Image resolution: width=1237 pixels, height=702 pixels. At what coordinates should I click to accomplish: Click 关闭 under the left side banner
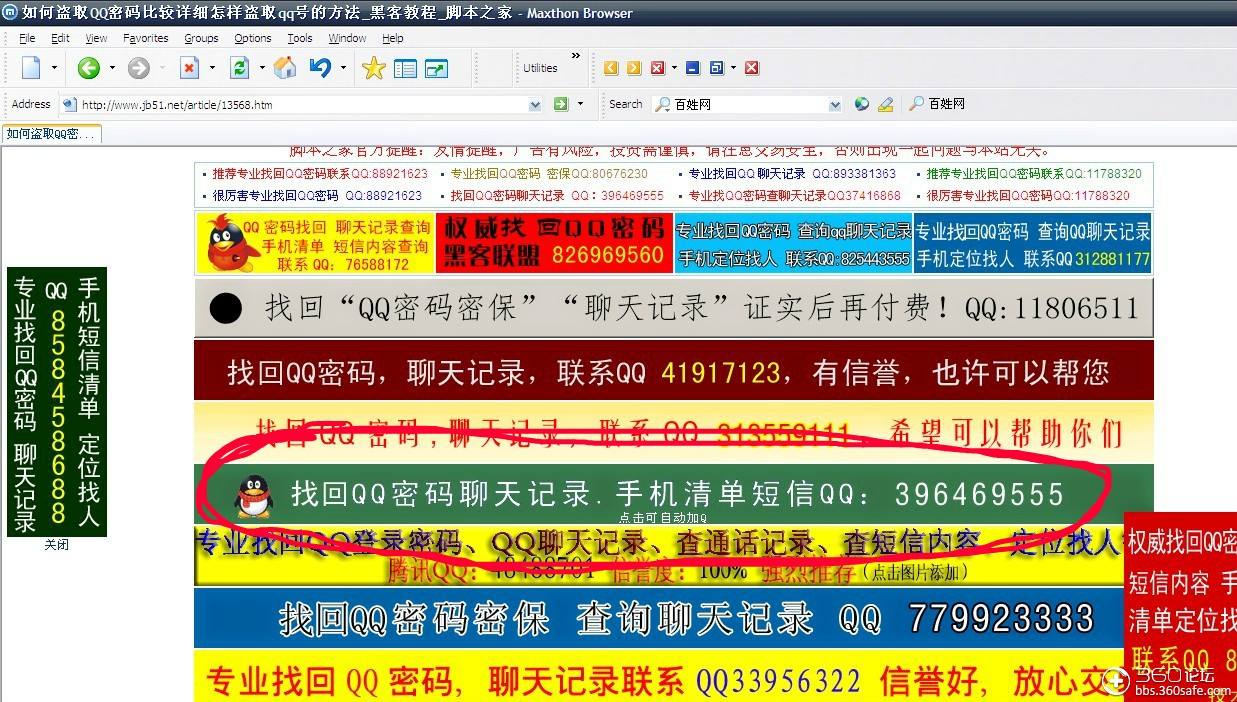click(56, 545)
